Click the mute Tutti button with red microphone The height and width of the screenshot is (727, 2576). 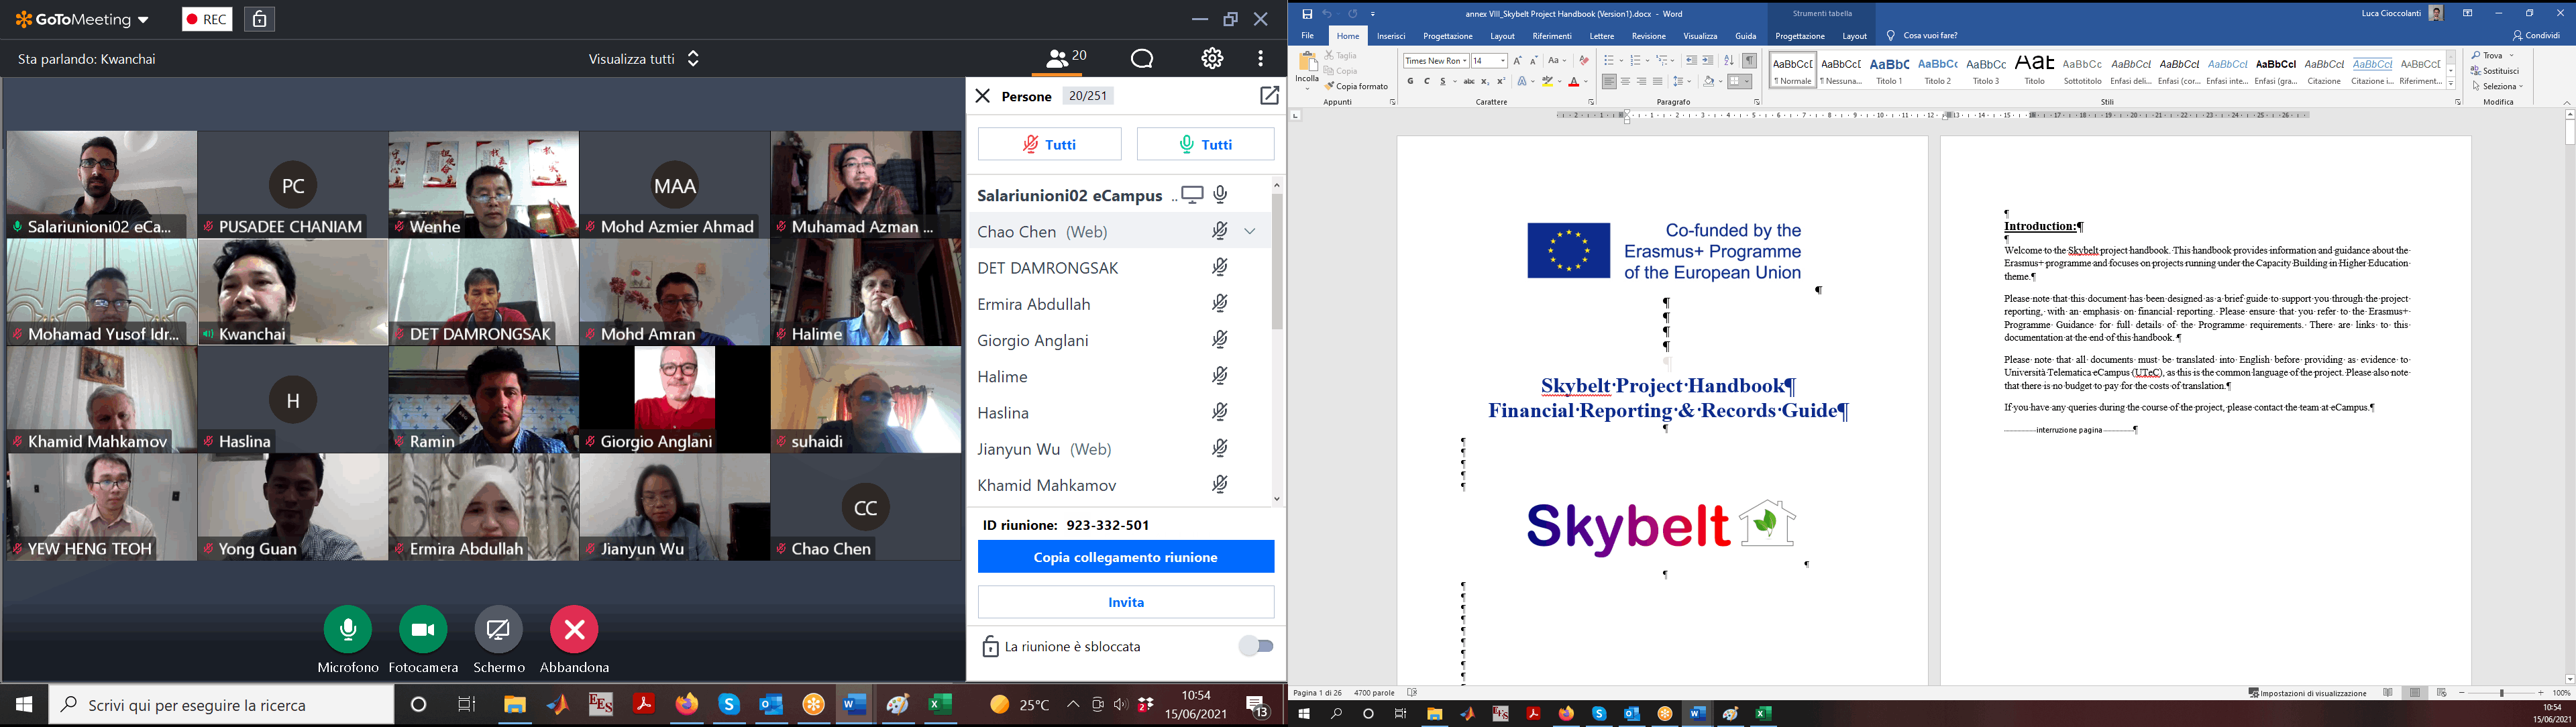coord(1049,144)
